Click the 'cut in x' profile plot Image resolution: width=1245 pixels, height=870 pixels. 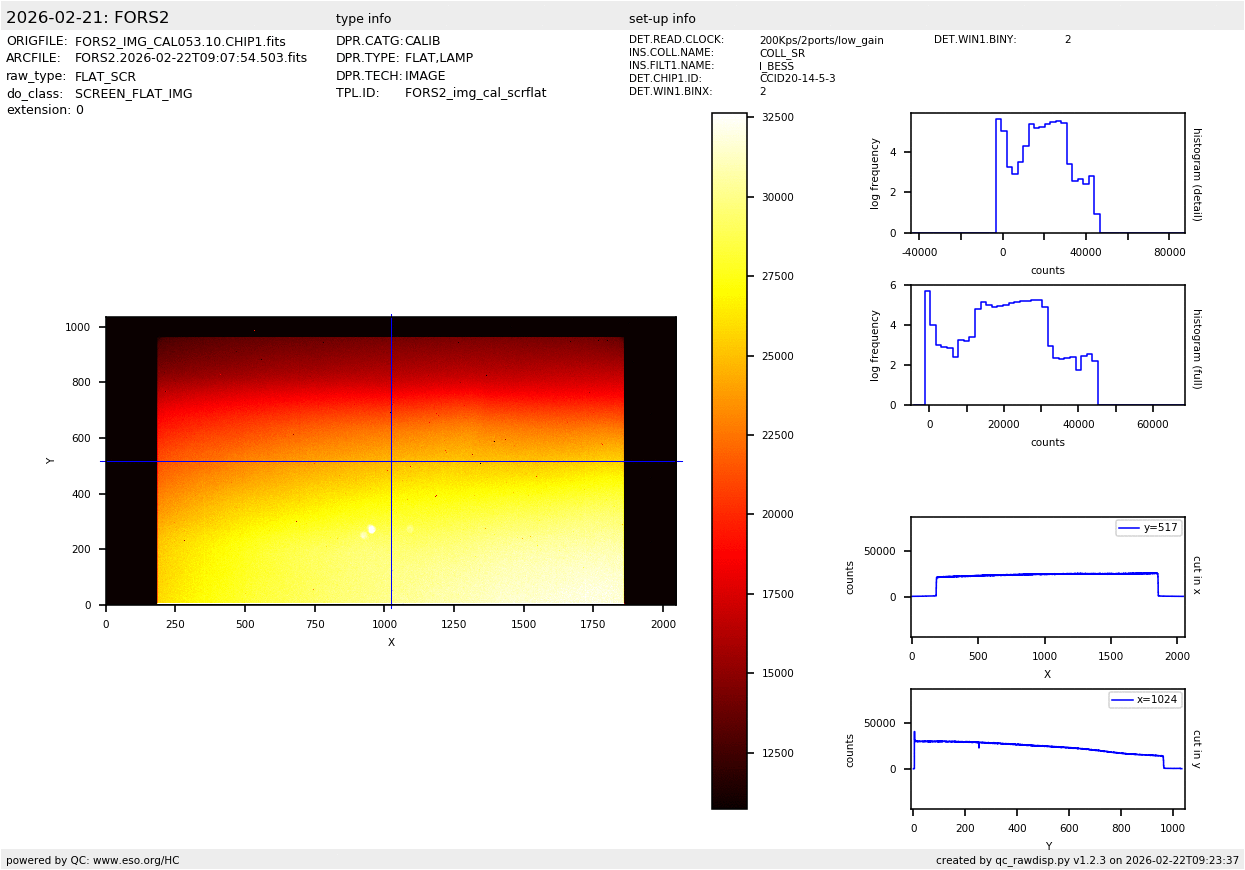point(1047,577)
